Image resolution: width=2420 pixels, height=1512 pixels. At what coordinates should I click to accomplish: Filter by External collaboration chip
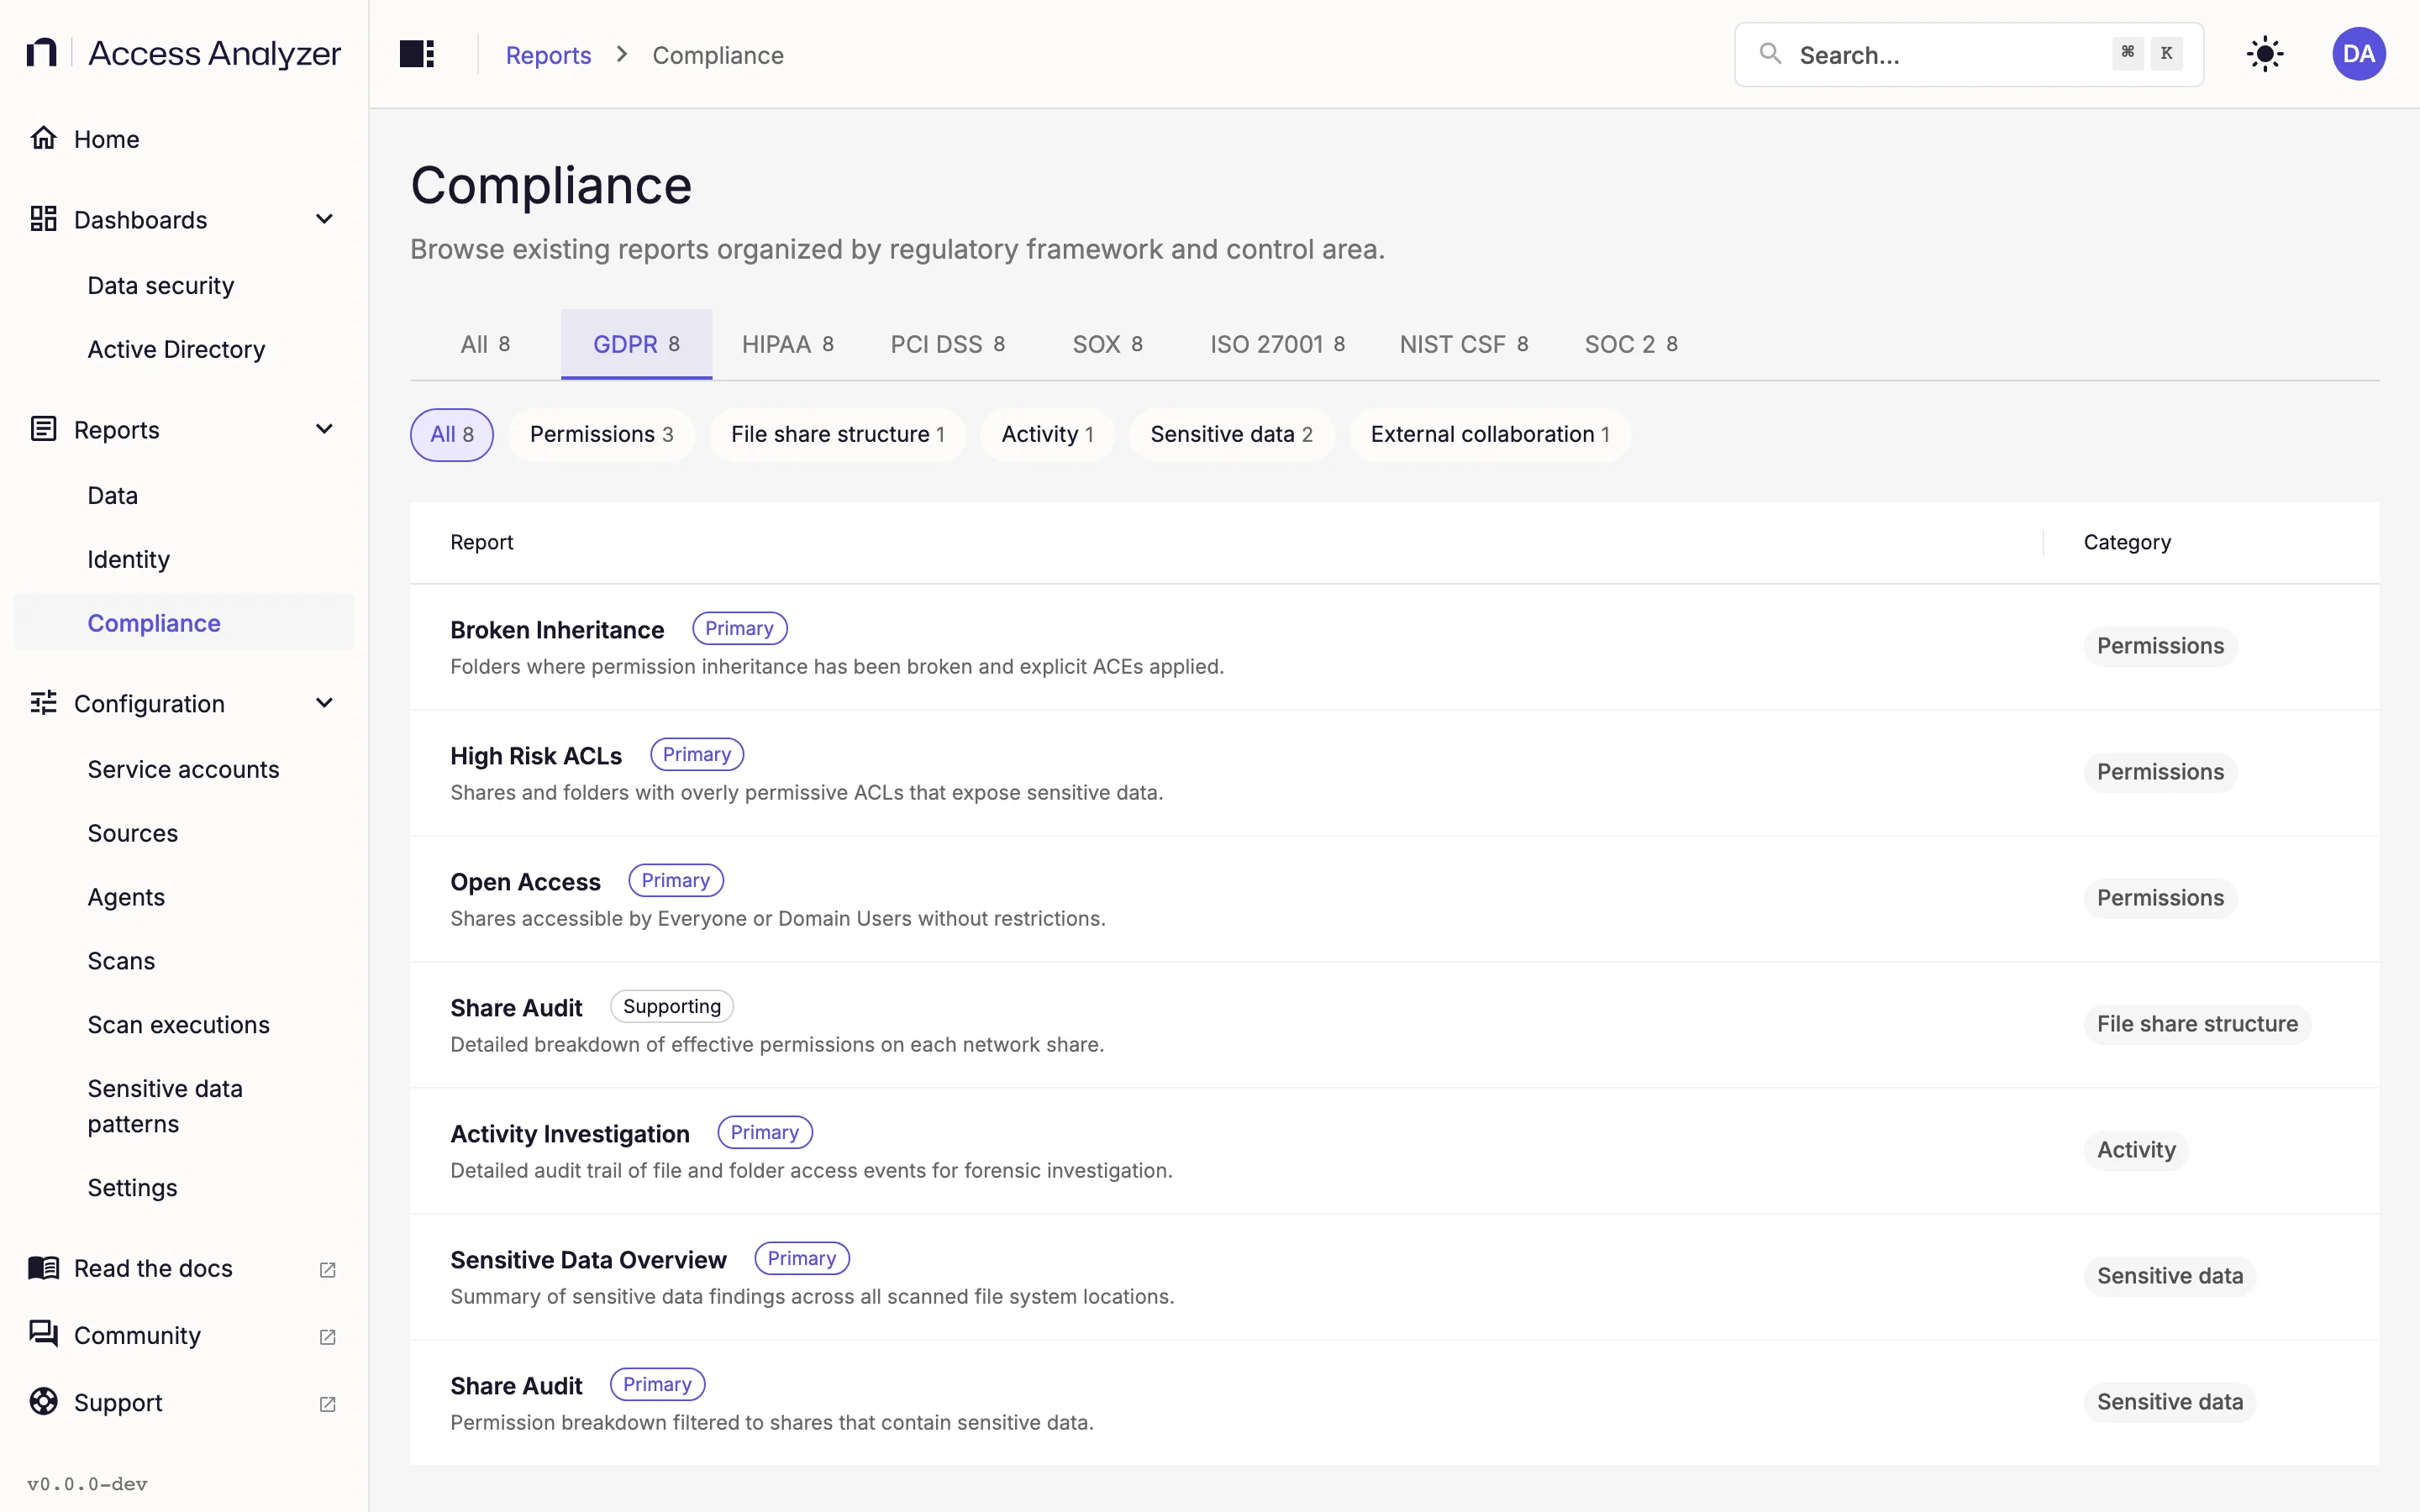pos(1490,434)
